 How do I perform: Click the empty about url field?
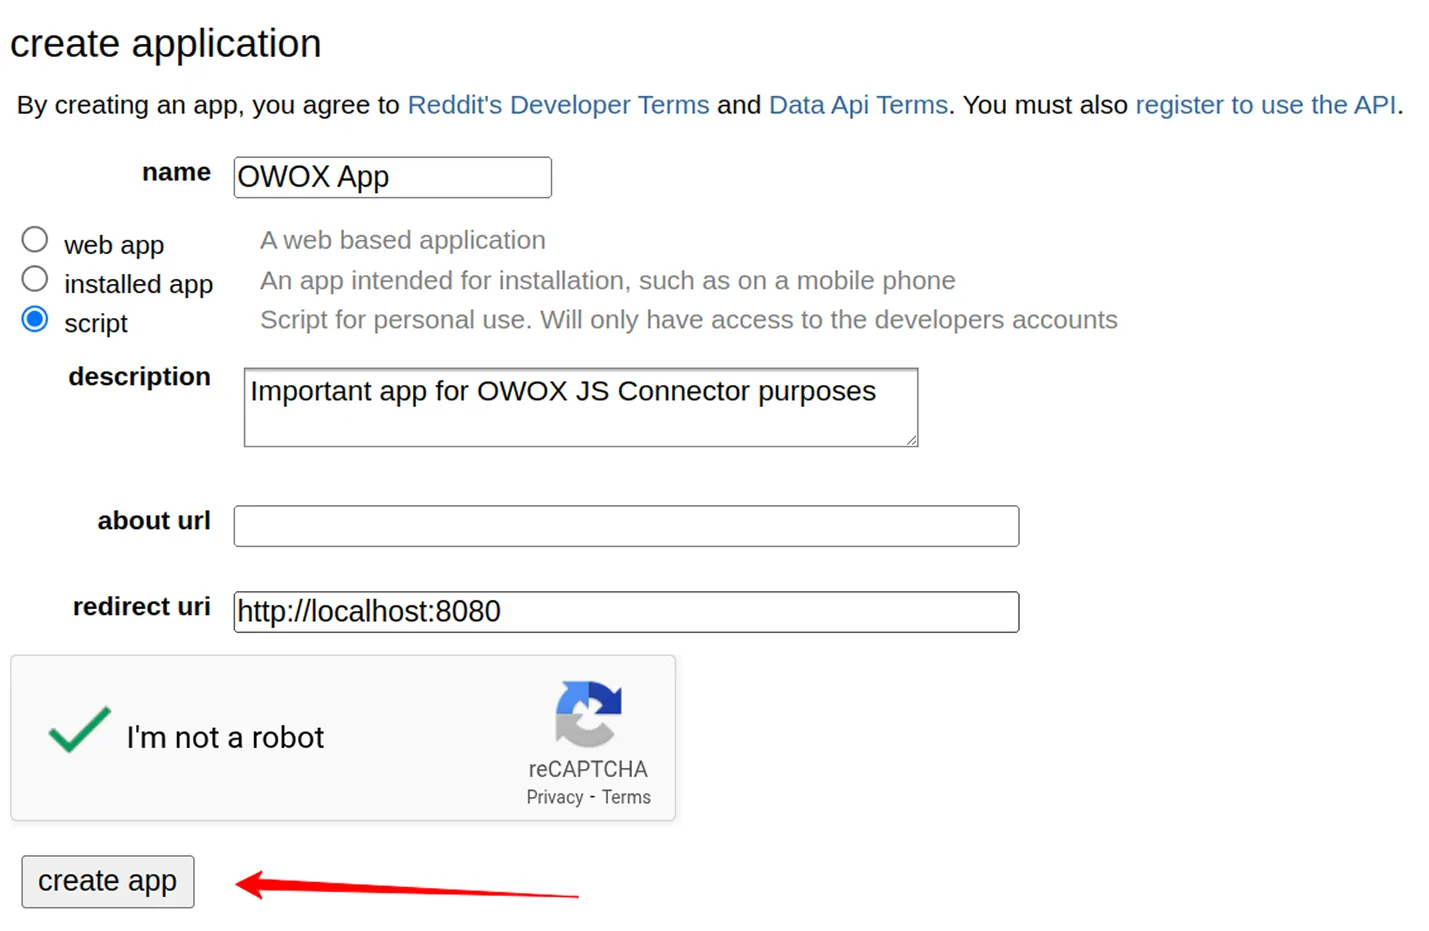pos(626,526)
